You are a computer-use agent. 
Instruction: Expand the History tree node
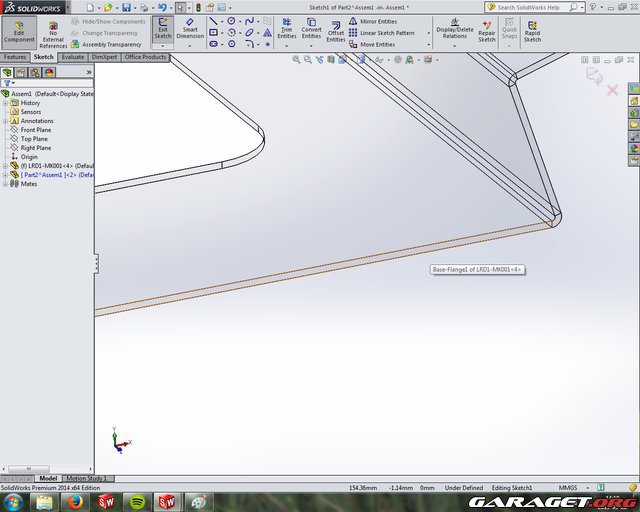coord(5,103)
